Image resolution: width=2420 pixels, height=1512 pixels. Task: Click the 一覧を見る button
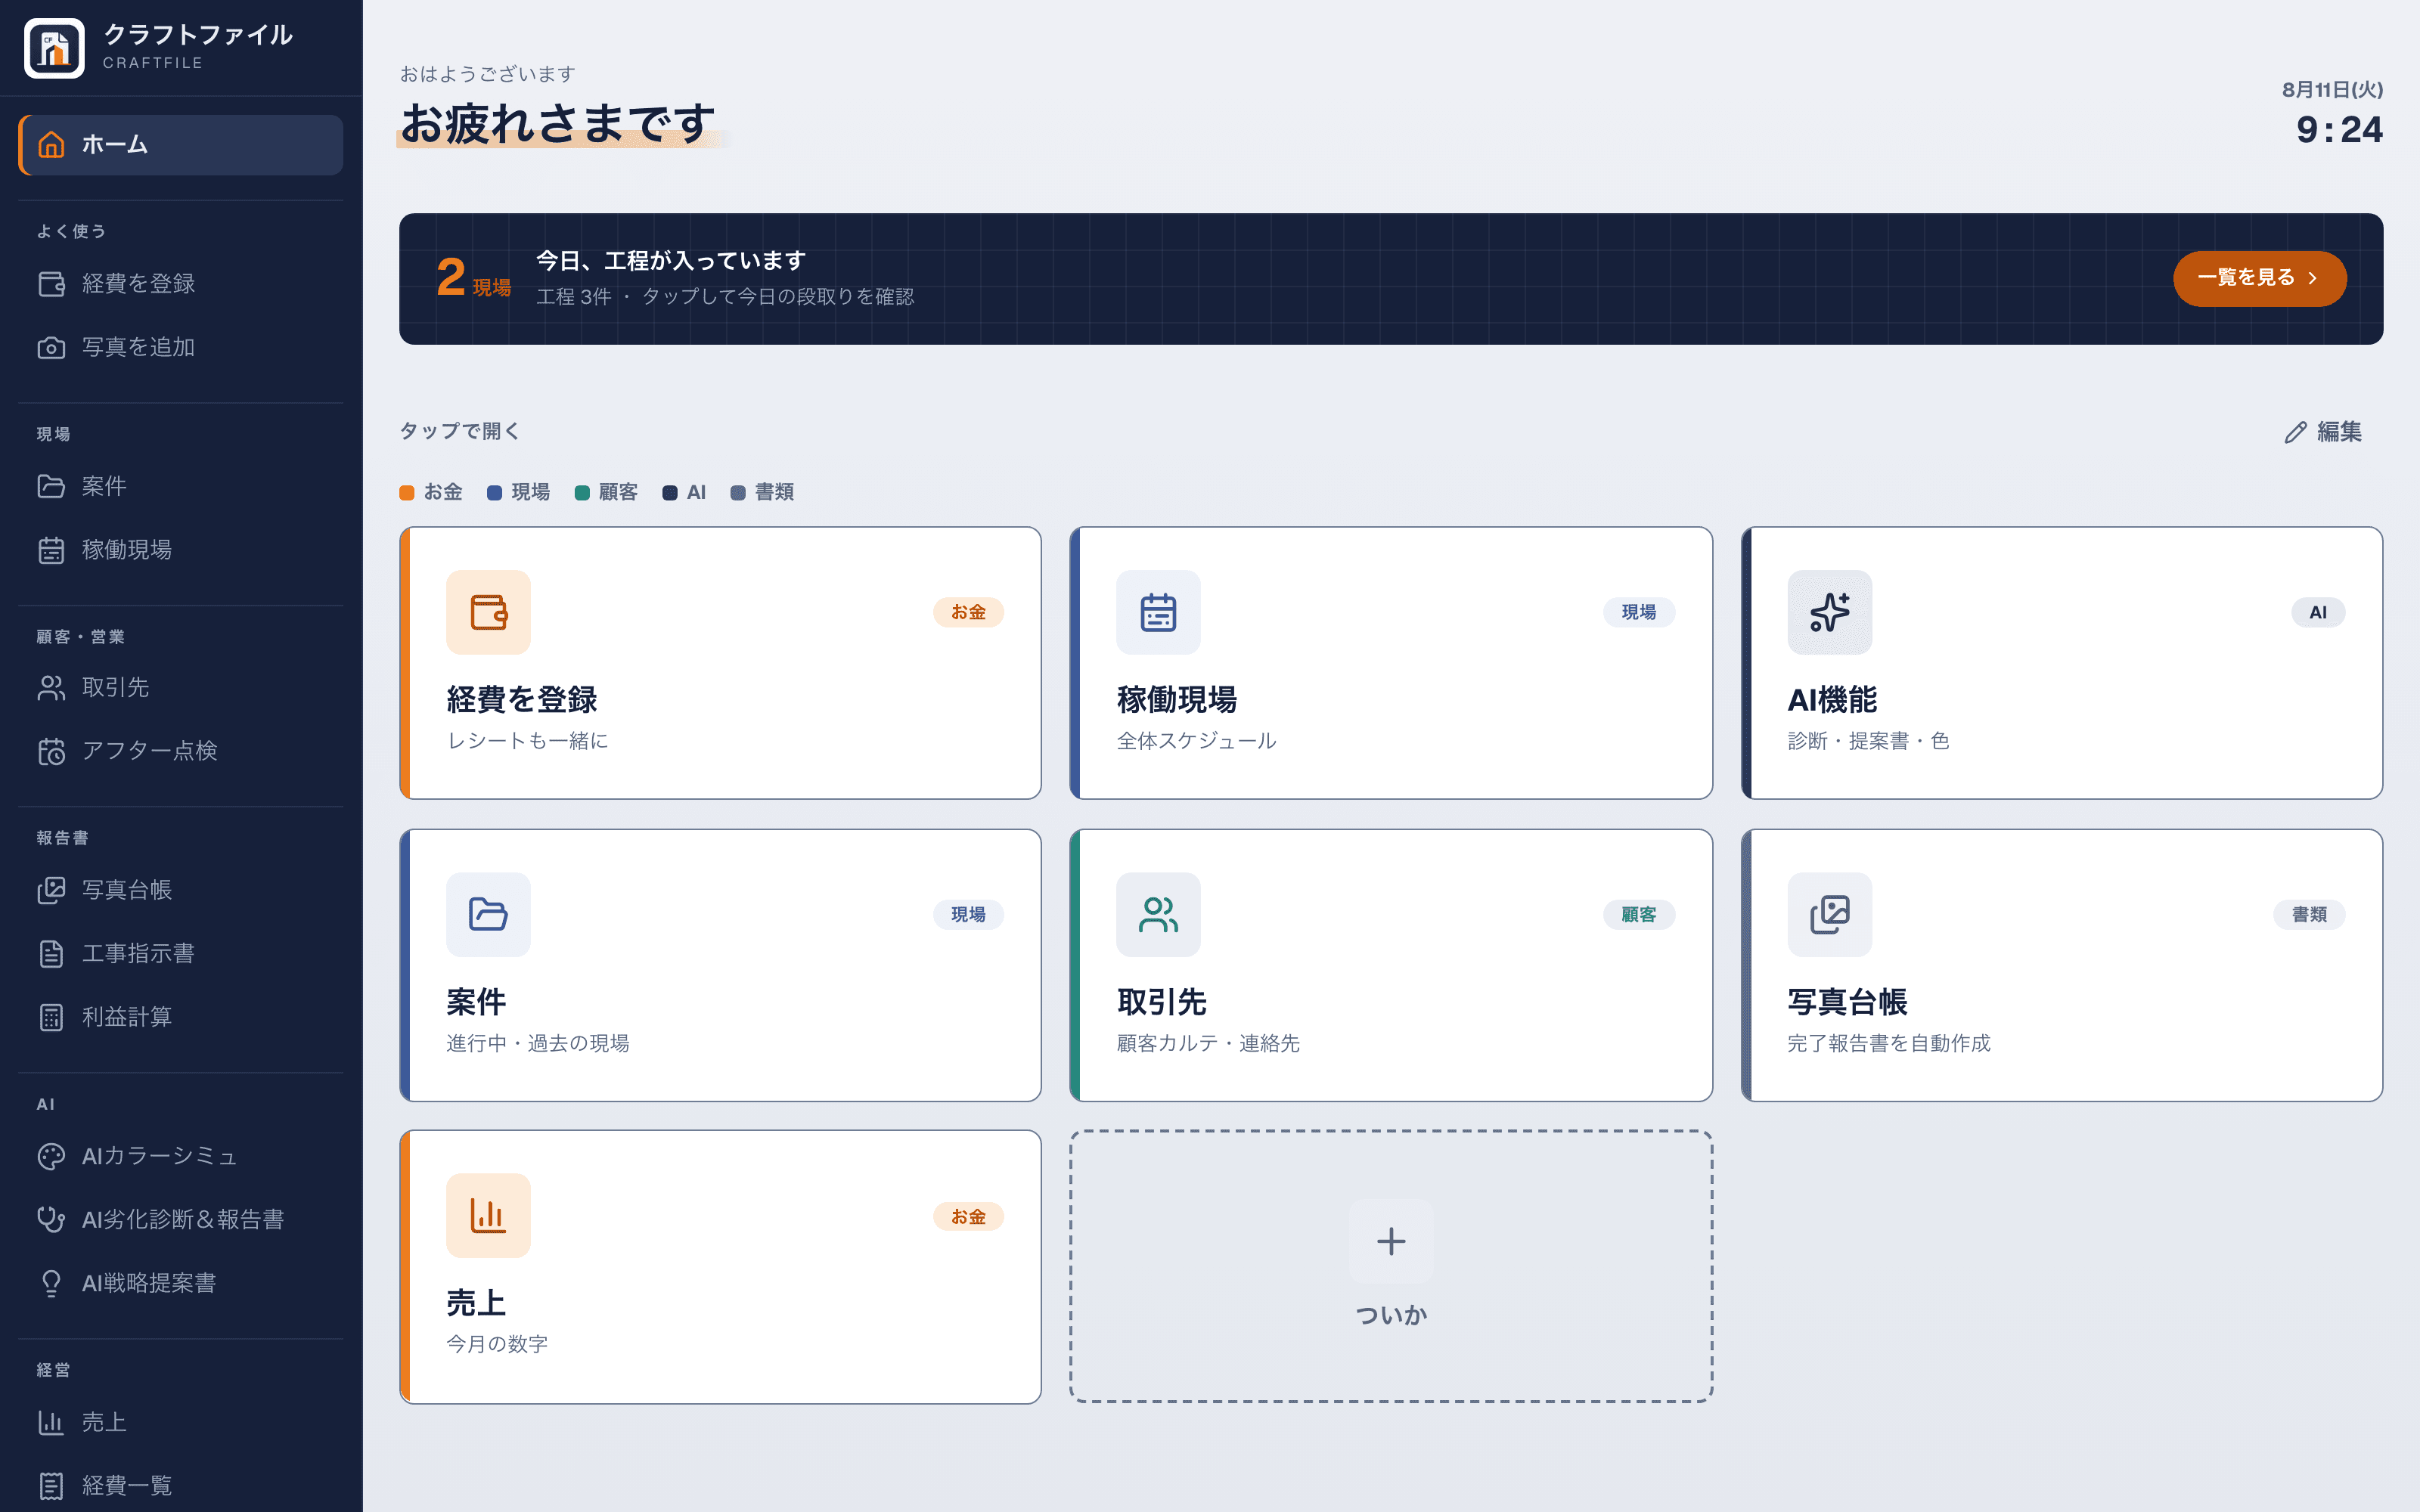[x=2259, y=278]
